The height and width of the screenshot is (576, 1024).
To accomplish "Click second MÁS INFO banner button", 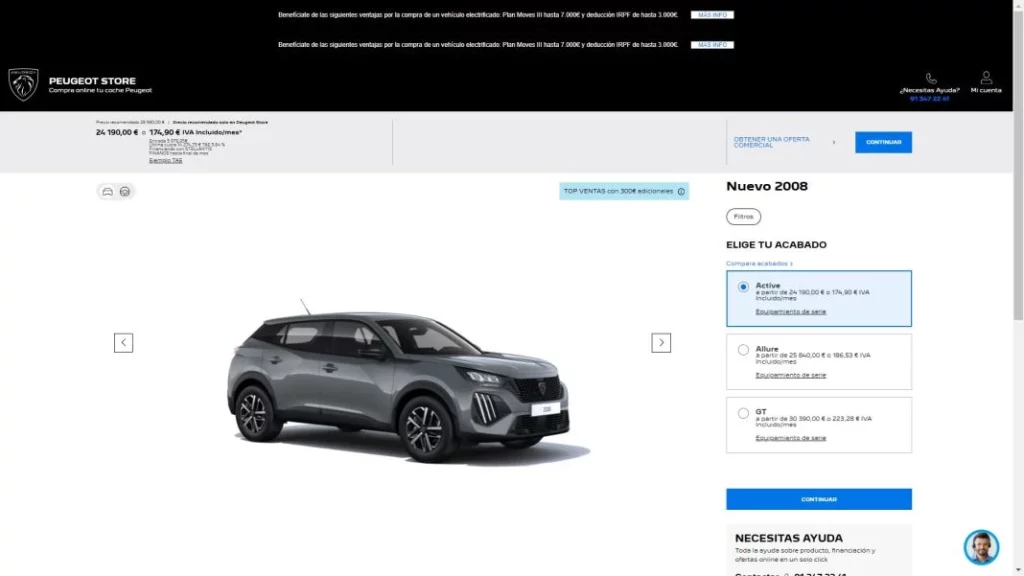I will (712, 44).
